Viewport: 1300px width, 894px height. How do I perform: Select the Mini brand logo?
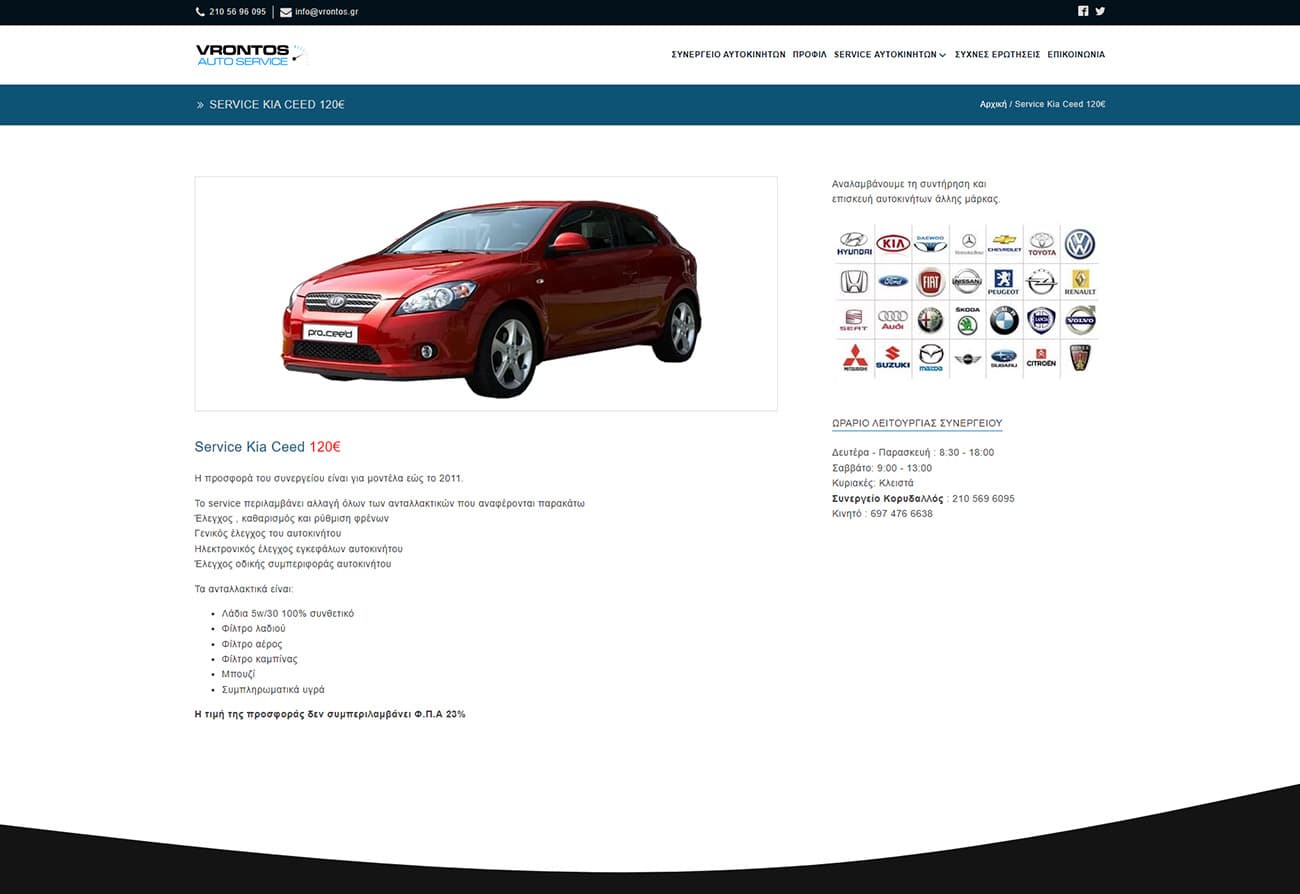(967, 358)
